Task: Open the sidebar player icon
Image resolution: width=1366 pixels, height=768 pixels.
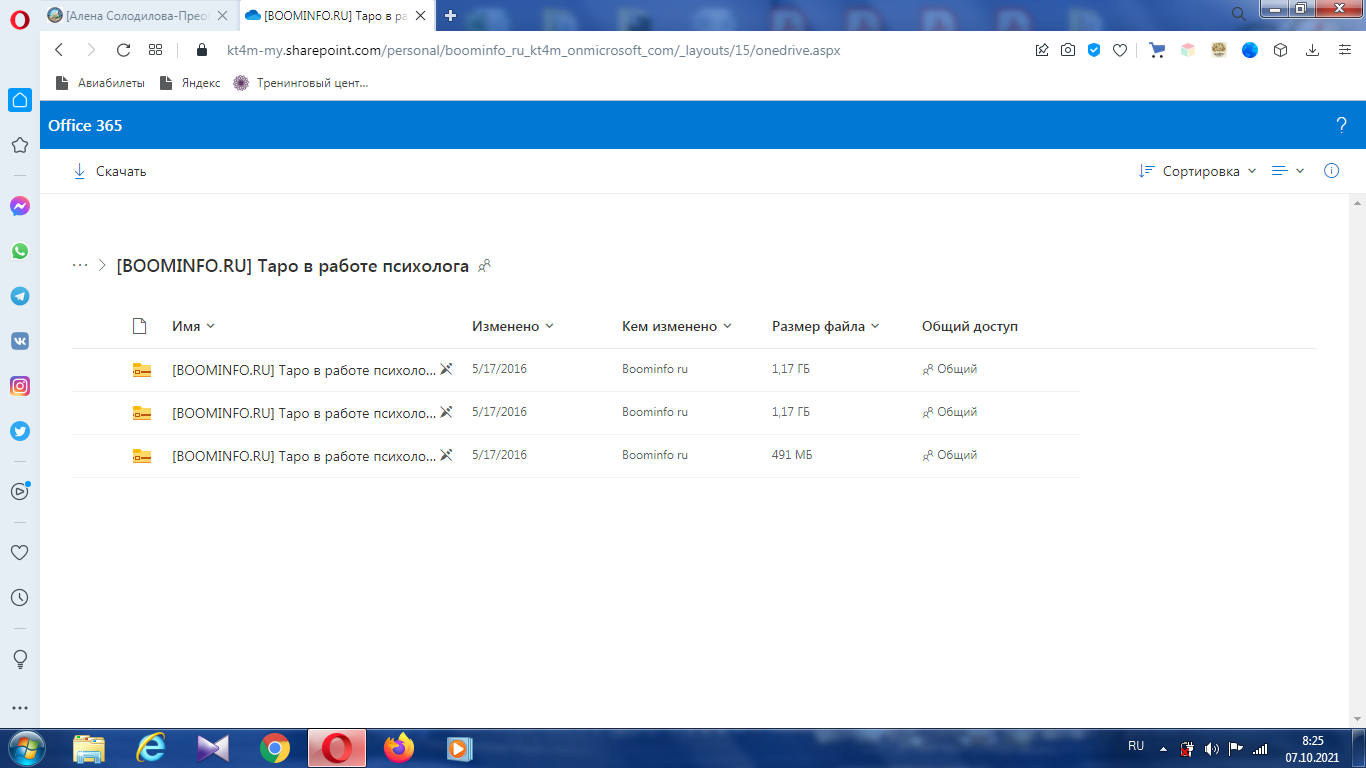Action: coord(20,490)
